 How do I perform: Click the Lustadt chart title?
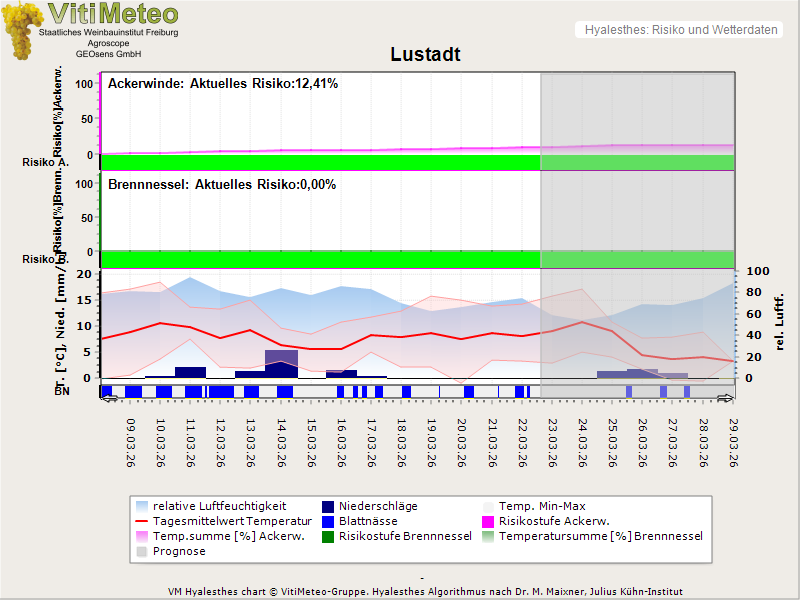[425, 55]
